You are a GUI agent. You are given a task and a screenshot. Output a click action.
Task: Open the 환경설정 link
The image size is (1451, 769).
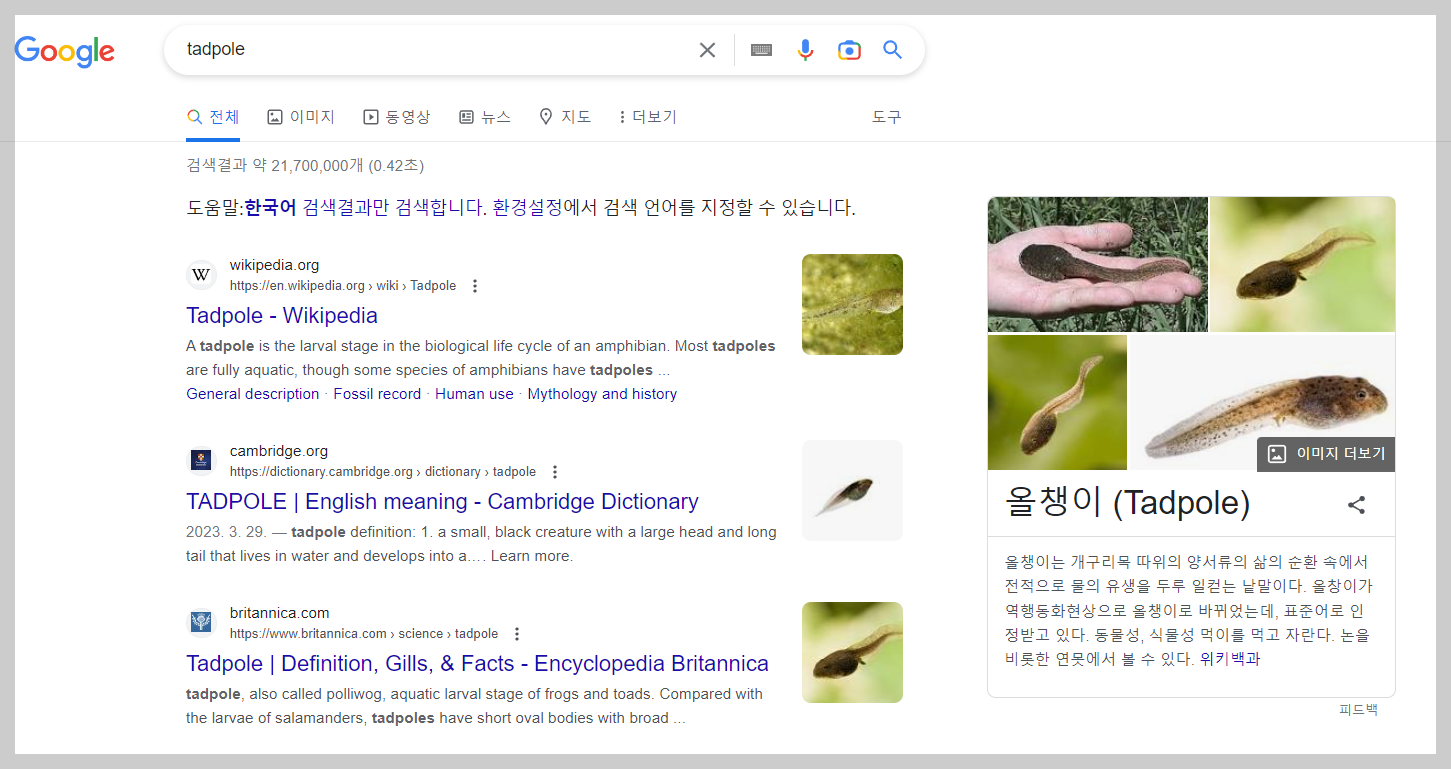527,208
